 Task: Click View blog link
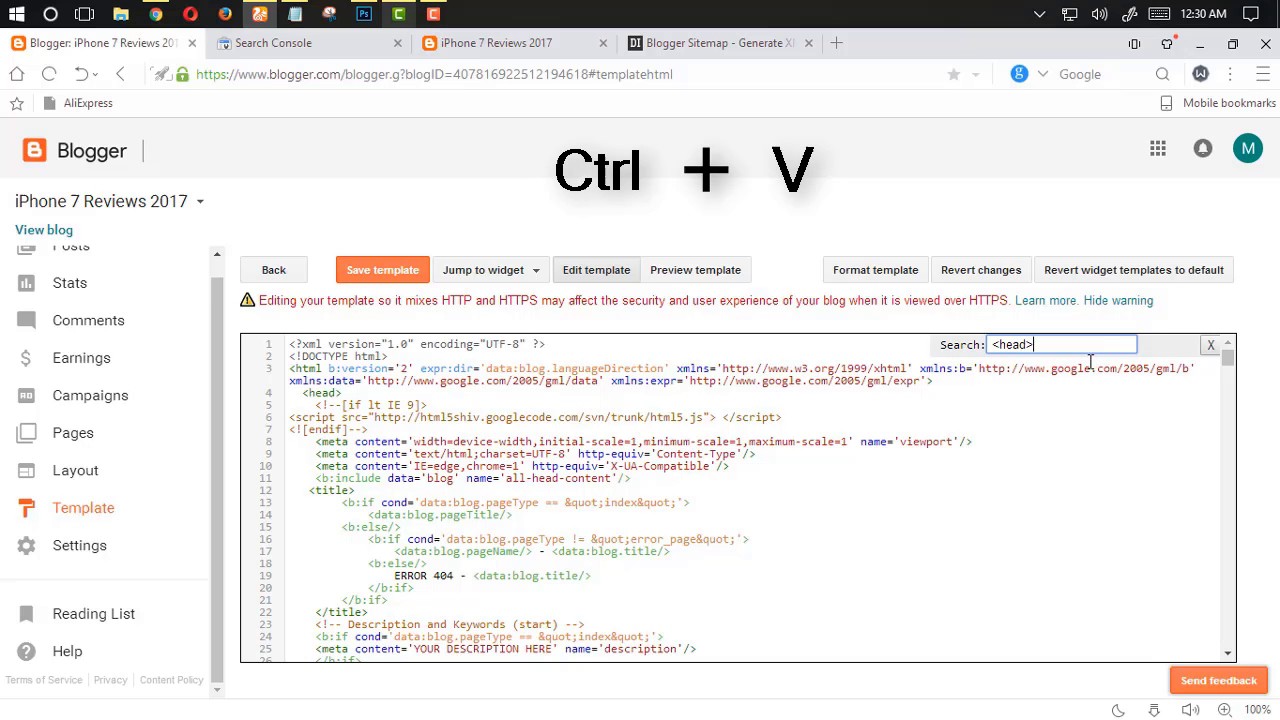point(44,230)
